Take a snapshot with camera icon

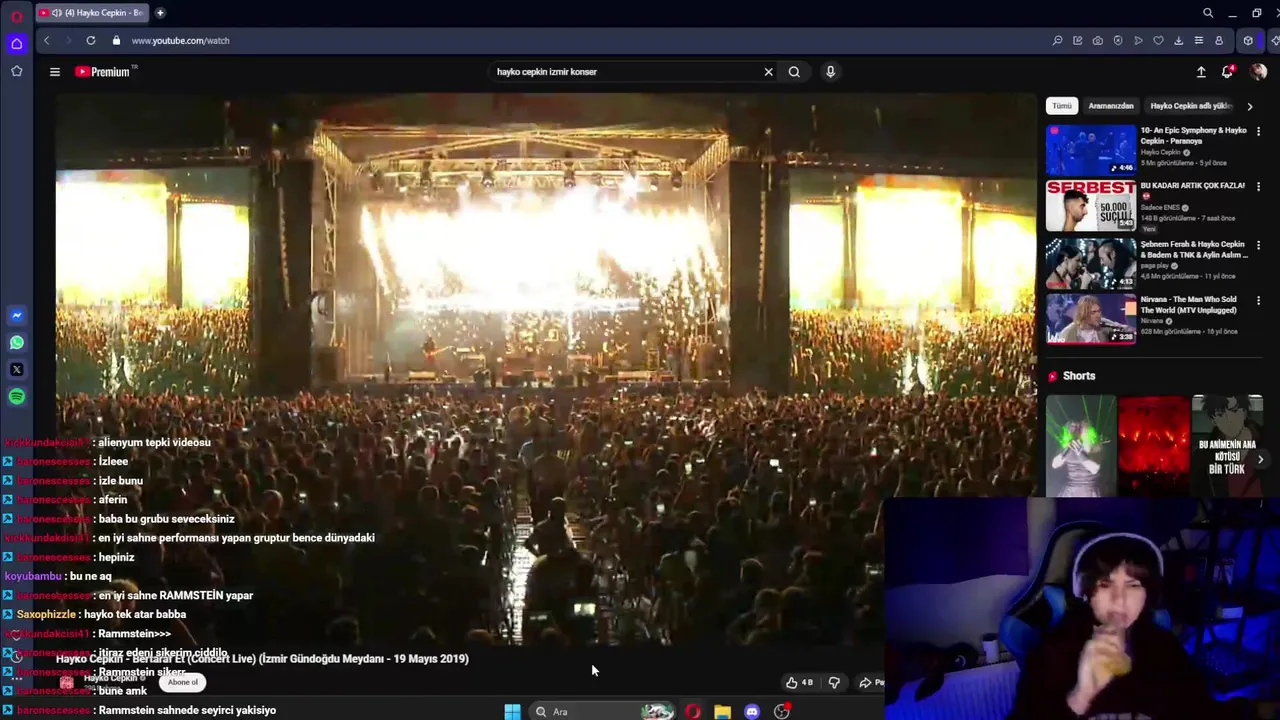pos(1098,40)
